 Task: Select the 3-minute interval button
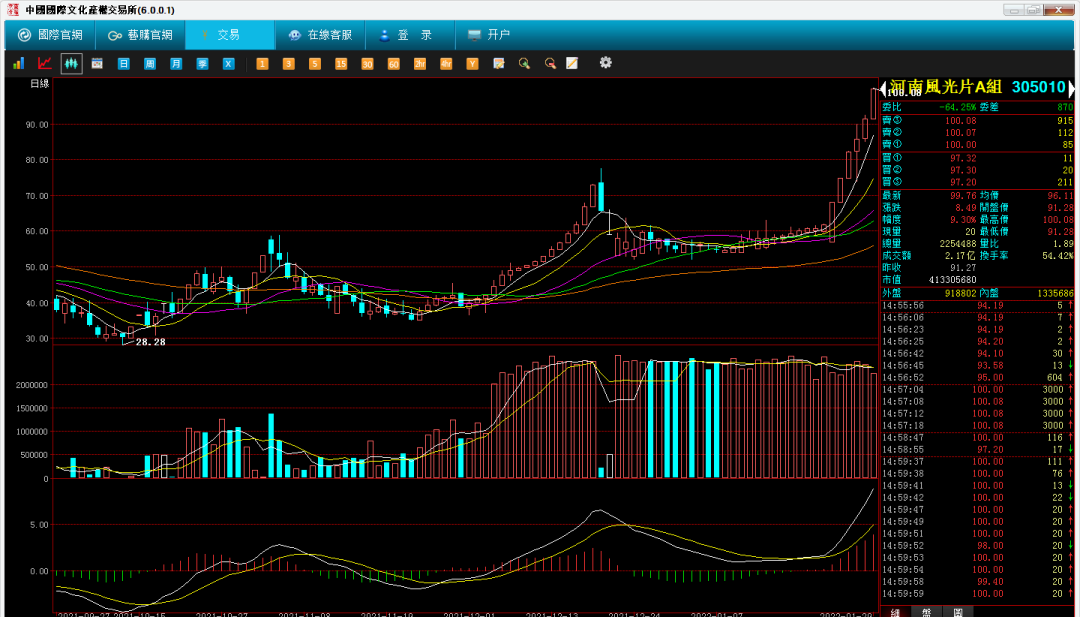click(x=289, y=63)
